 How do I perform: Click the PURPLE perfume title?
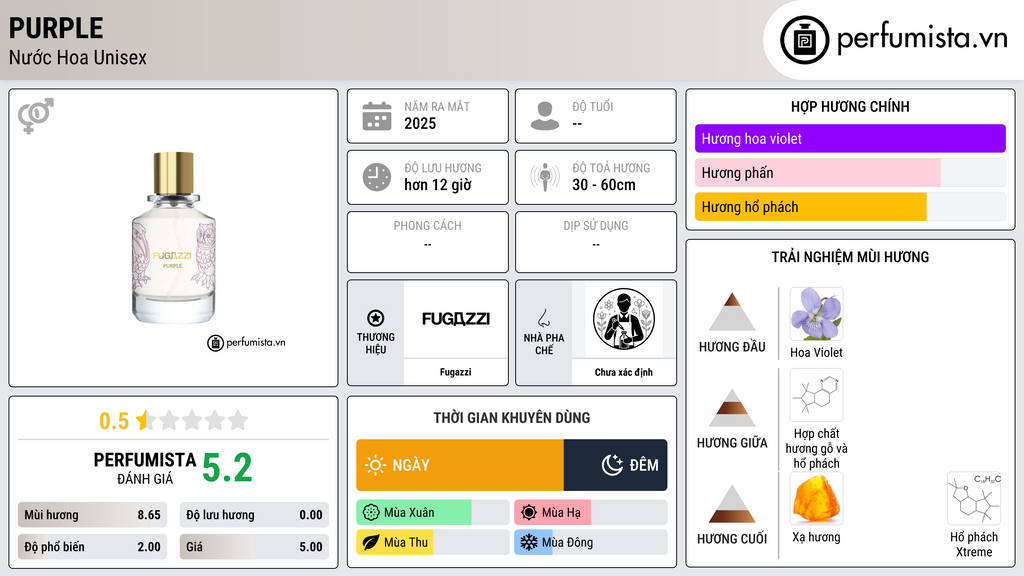pos(56,28)
